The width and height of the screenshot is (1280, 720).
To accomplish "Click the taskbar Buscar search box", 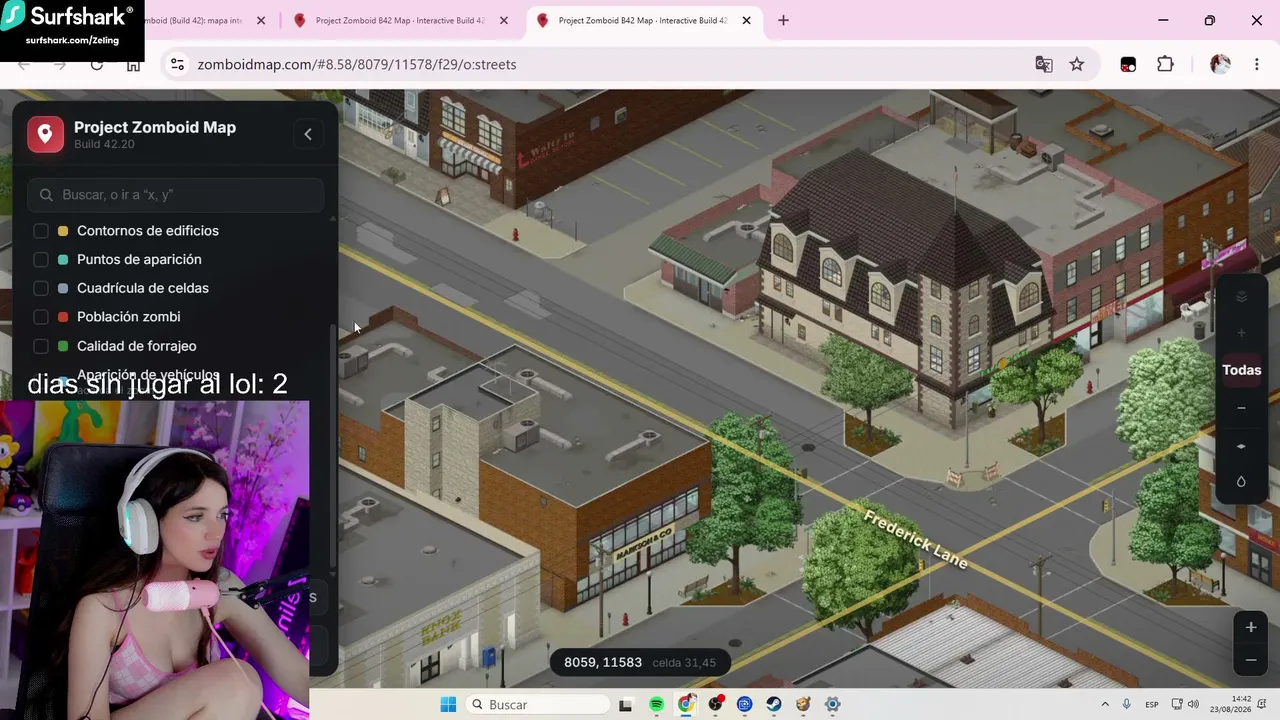I will pyautogui.click(x=538, y=704).
